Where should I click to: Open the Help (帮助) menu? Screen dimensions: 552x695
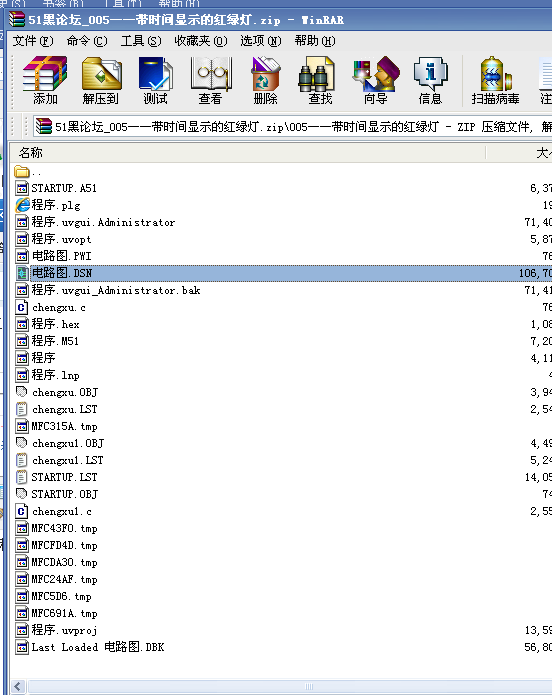(x=315, y=41)
